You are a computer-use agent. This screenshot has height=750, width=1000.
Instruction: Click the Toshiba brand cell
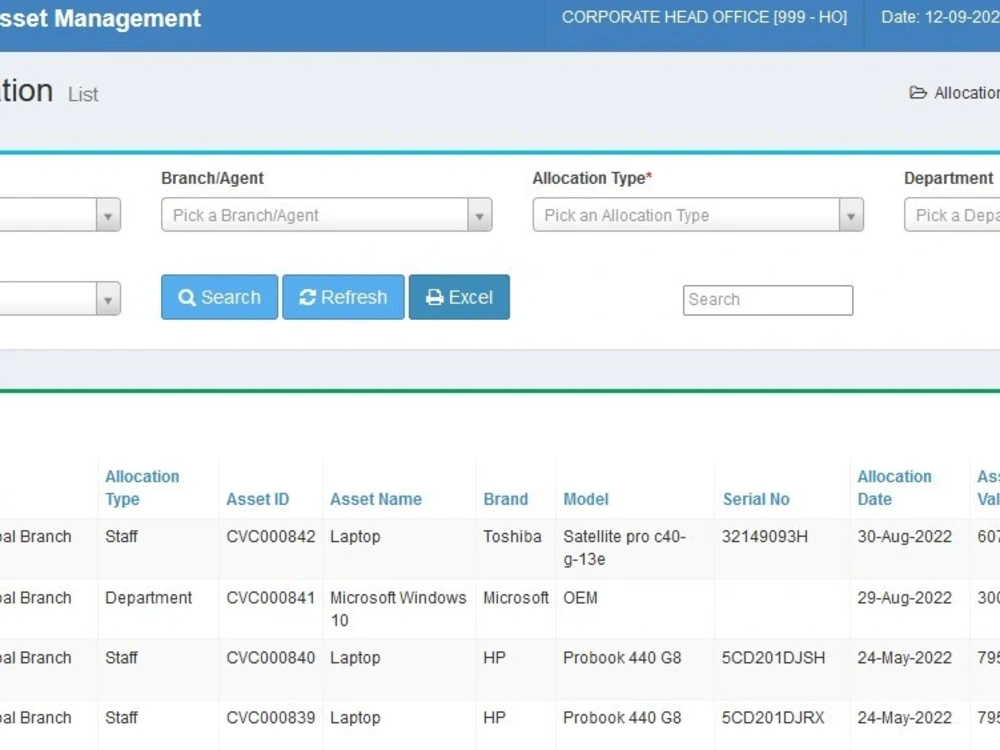pyautogui.click(x=512, y=537)
